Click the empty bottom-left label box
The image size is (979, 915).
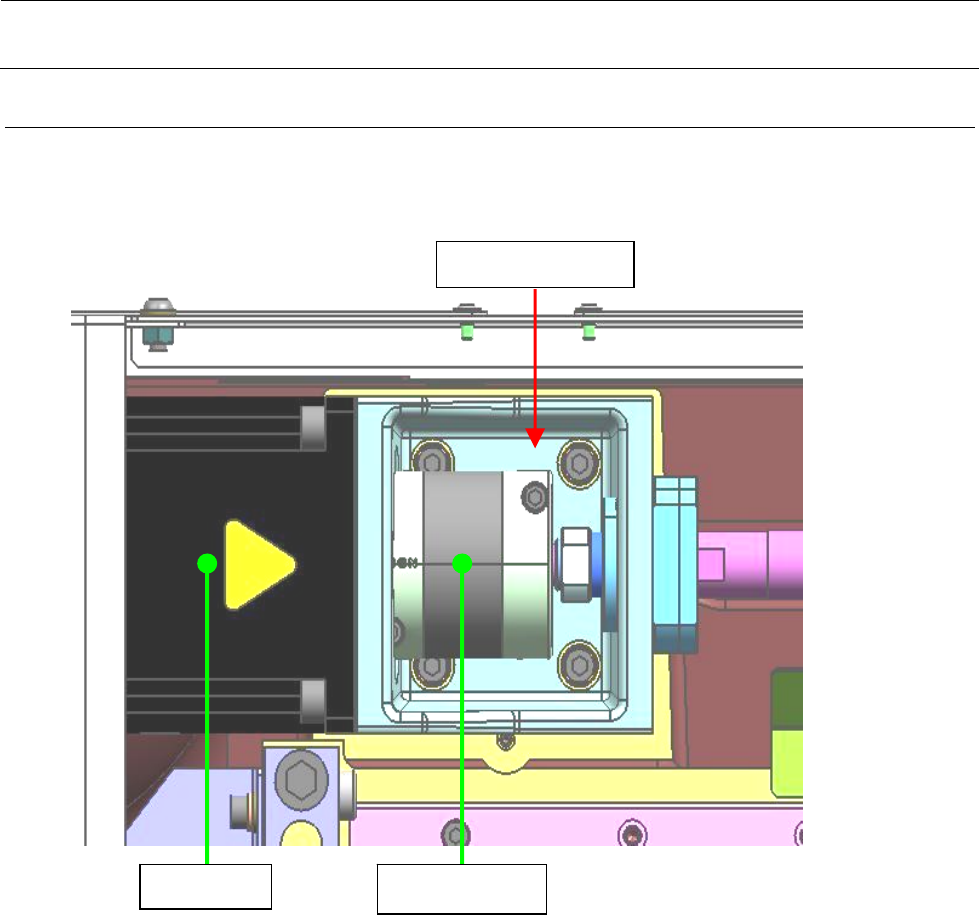tap(205, 887)
